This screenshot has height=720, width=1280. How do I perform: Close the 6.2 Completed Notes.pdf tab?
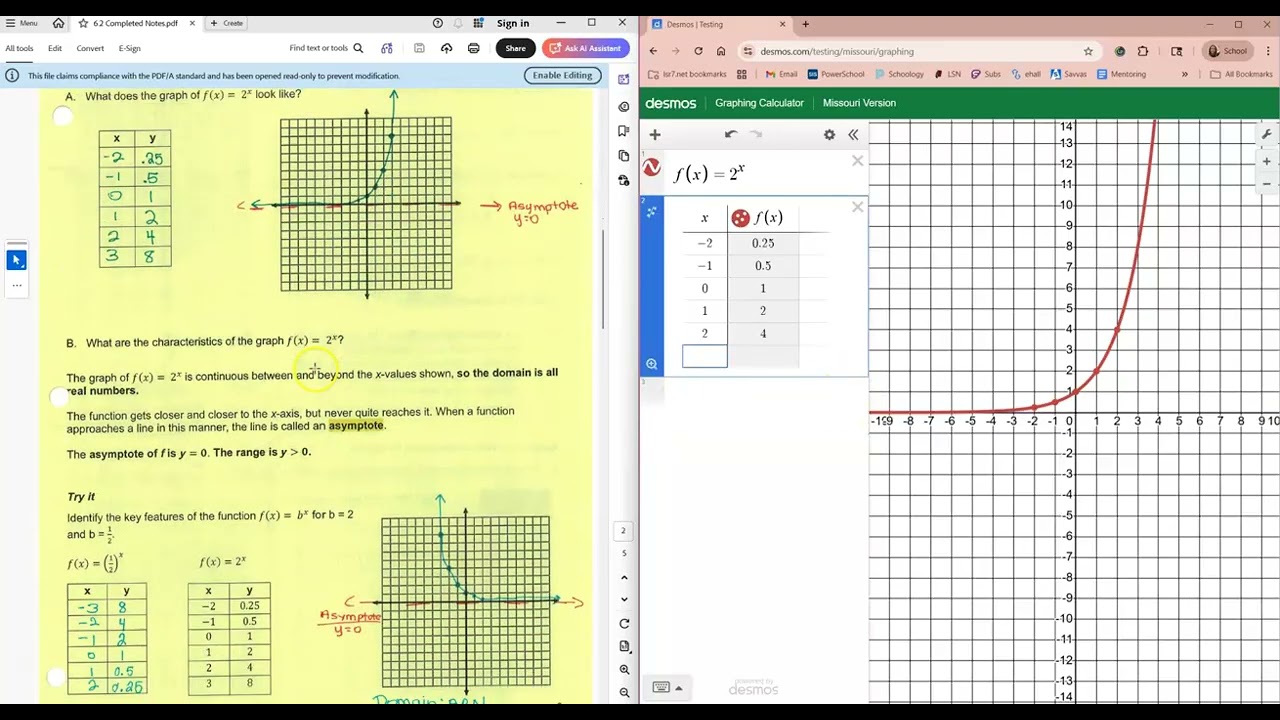click(192, 23)
